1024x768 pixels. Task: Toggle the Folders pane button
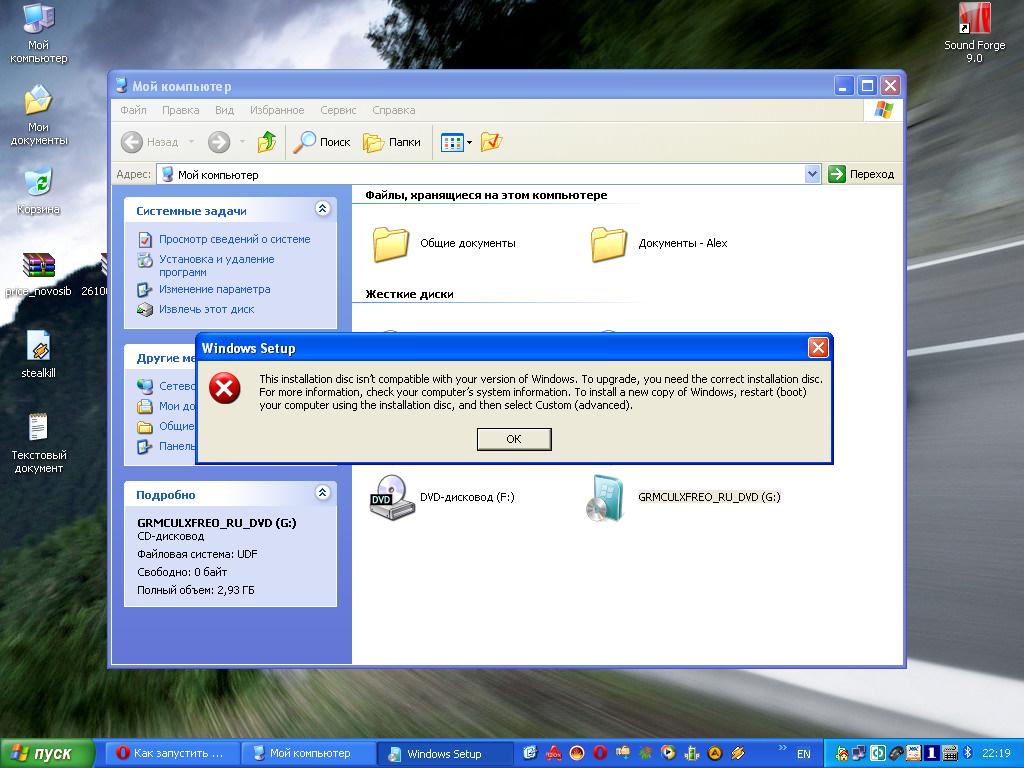392,142
